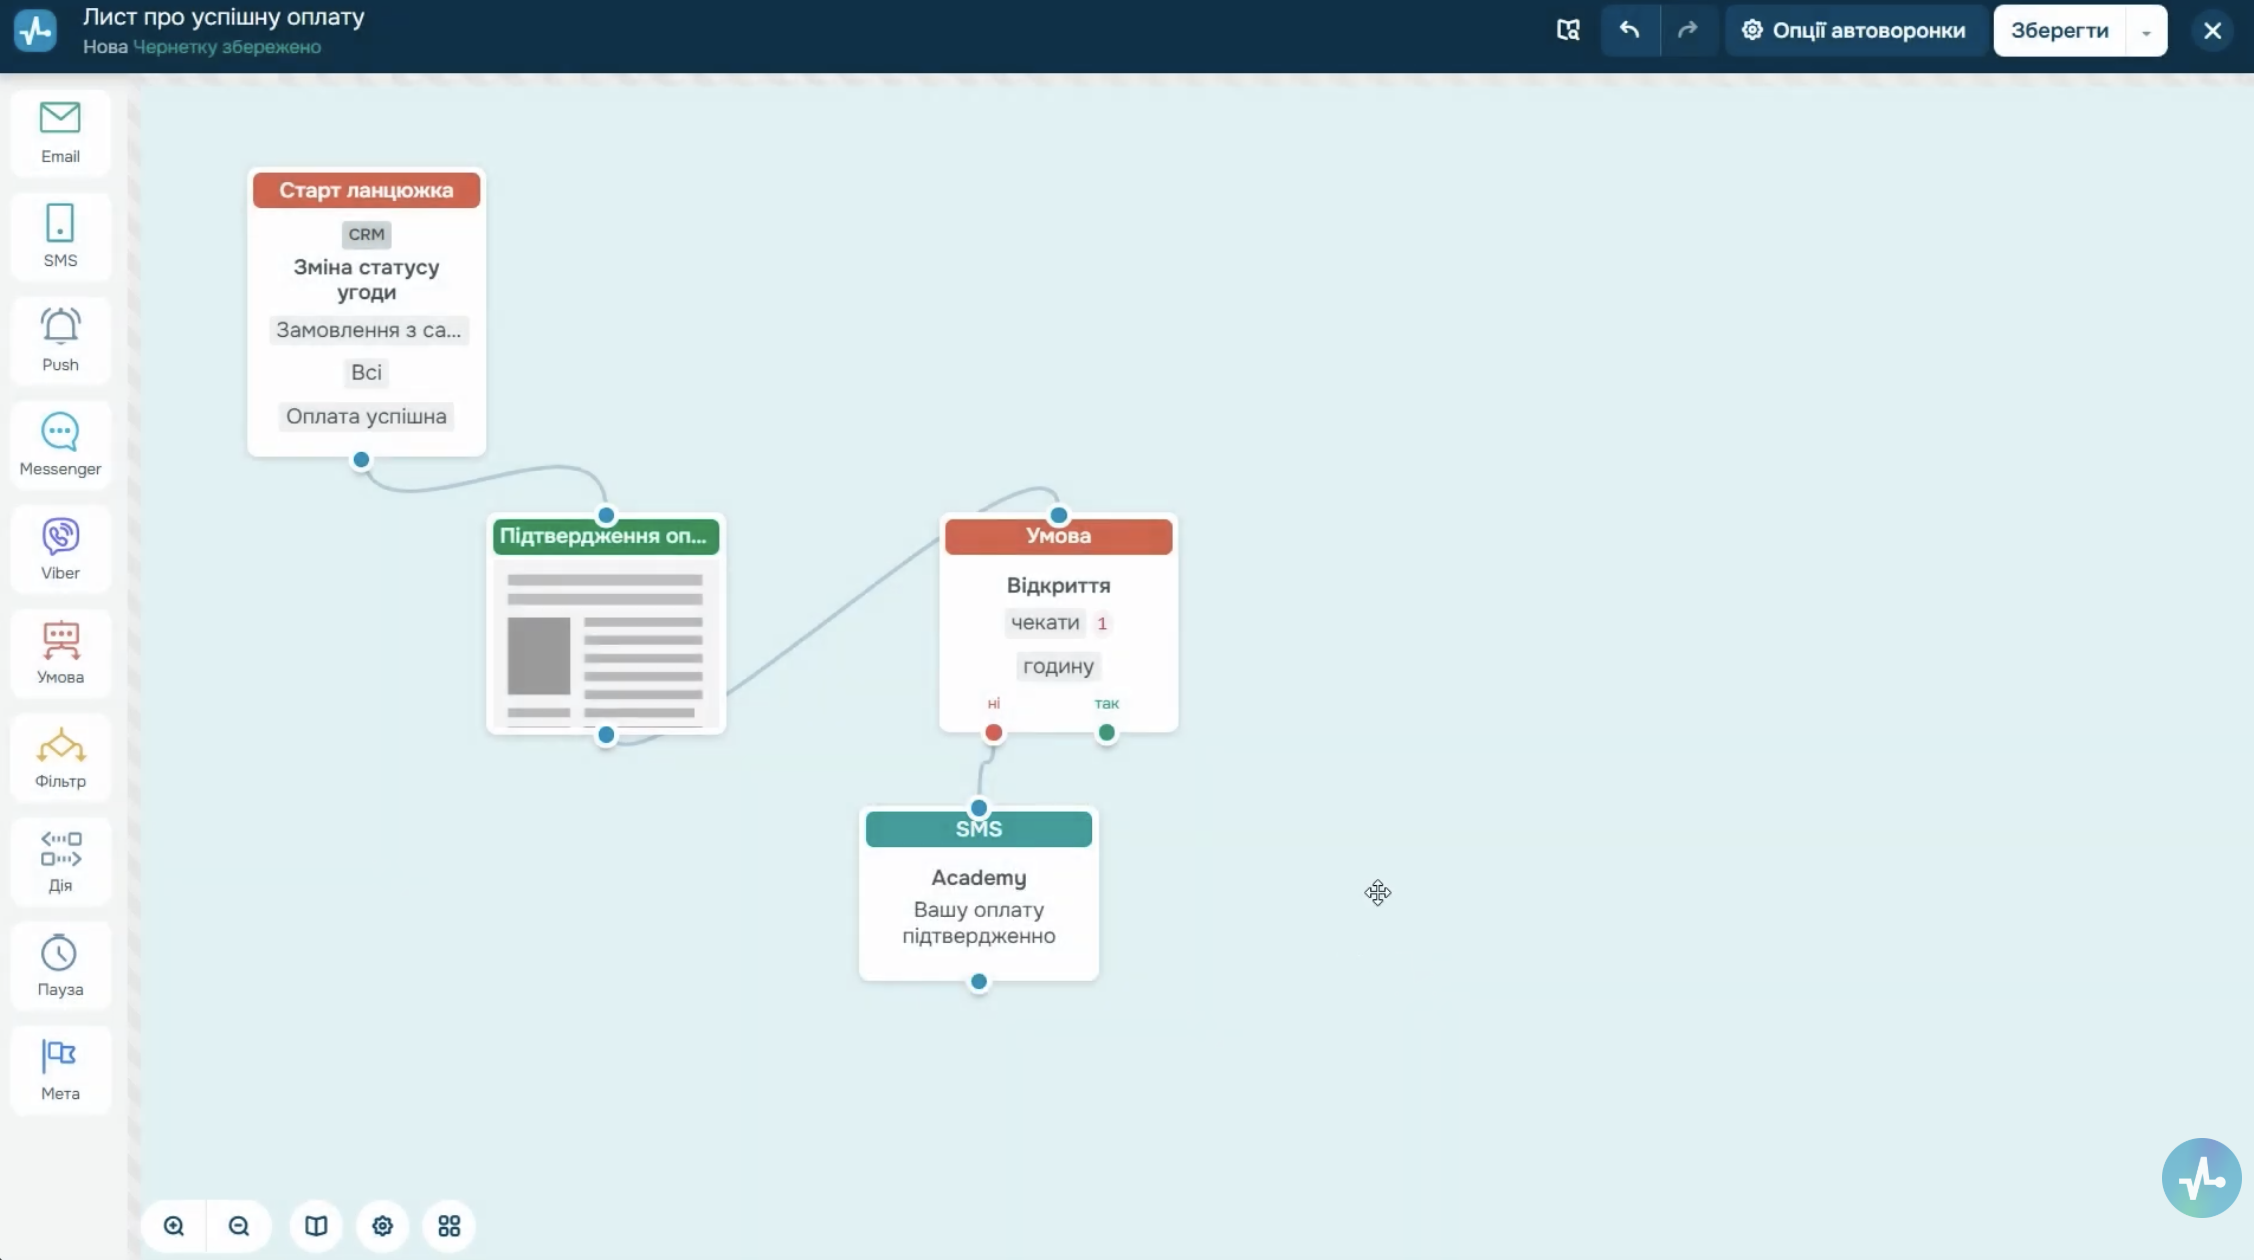Expand the Зберегти dropdown arrow

[x=2146, y=31]
